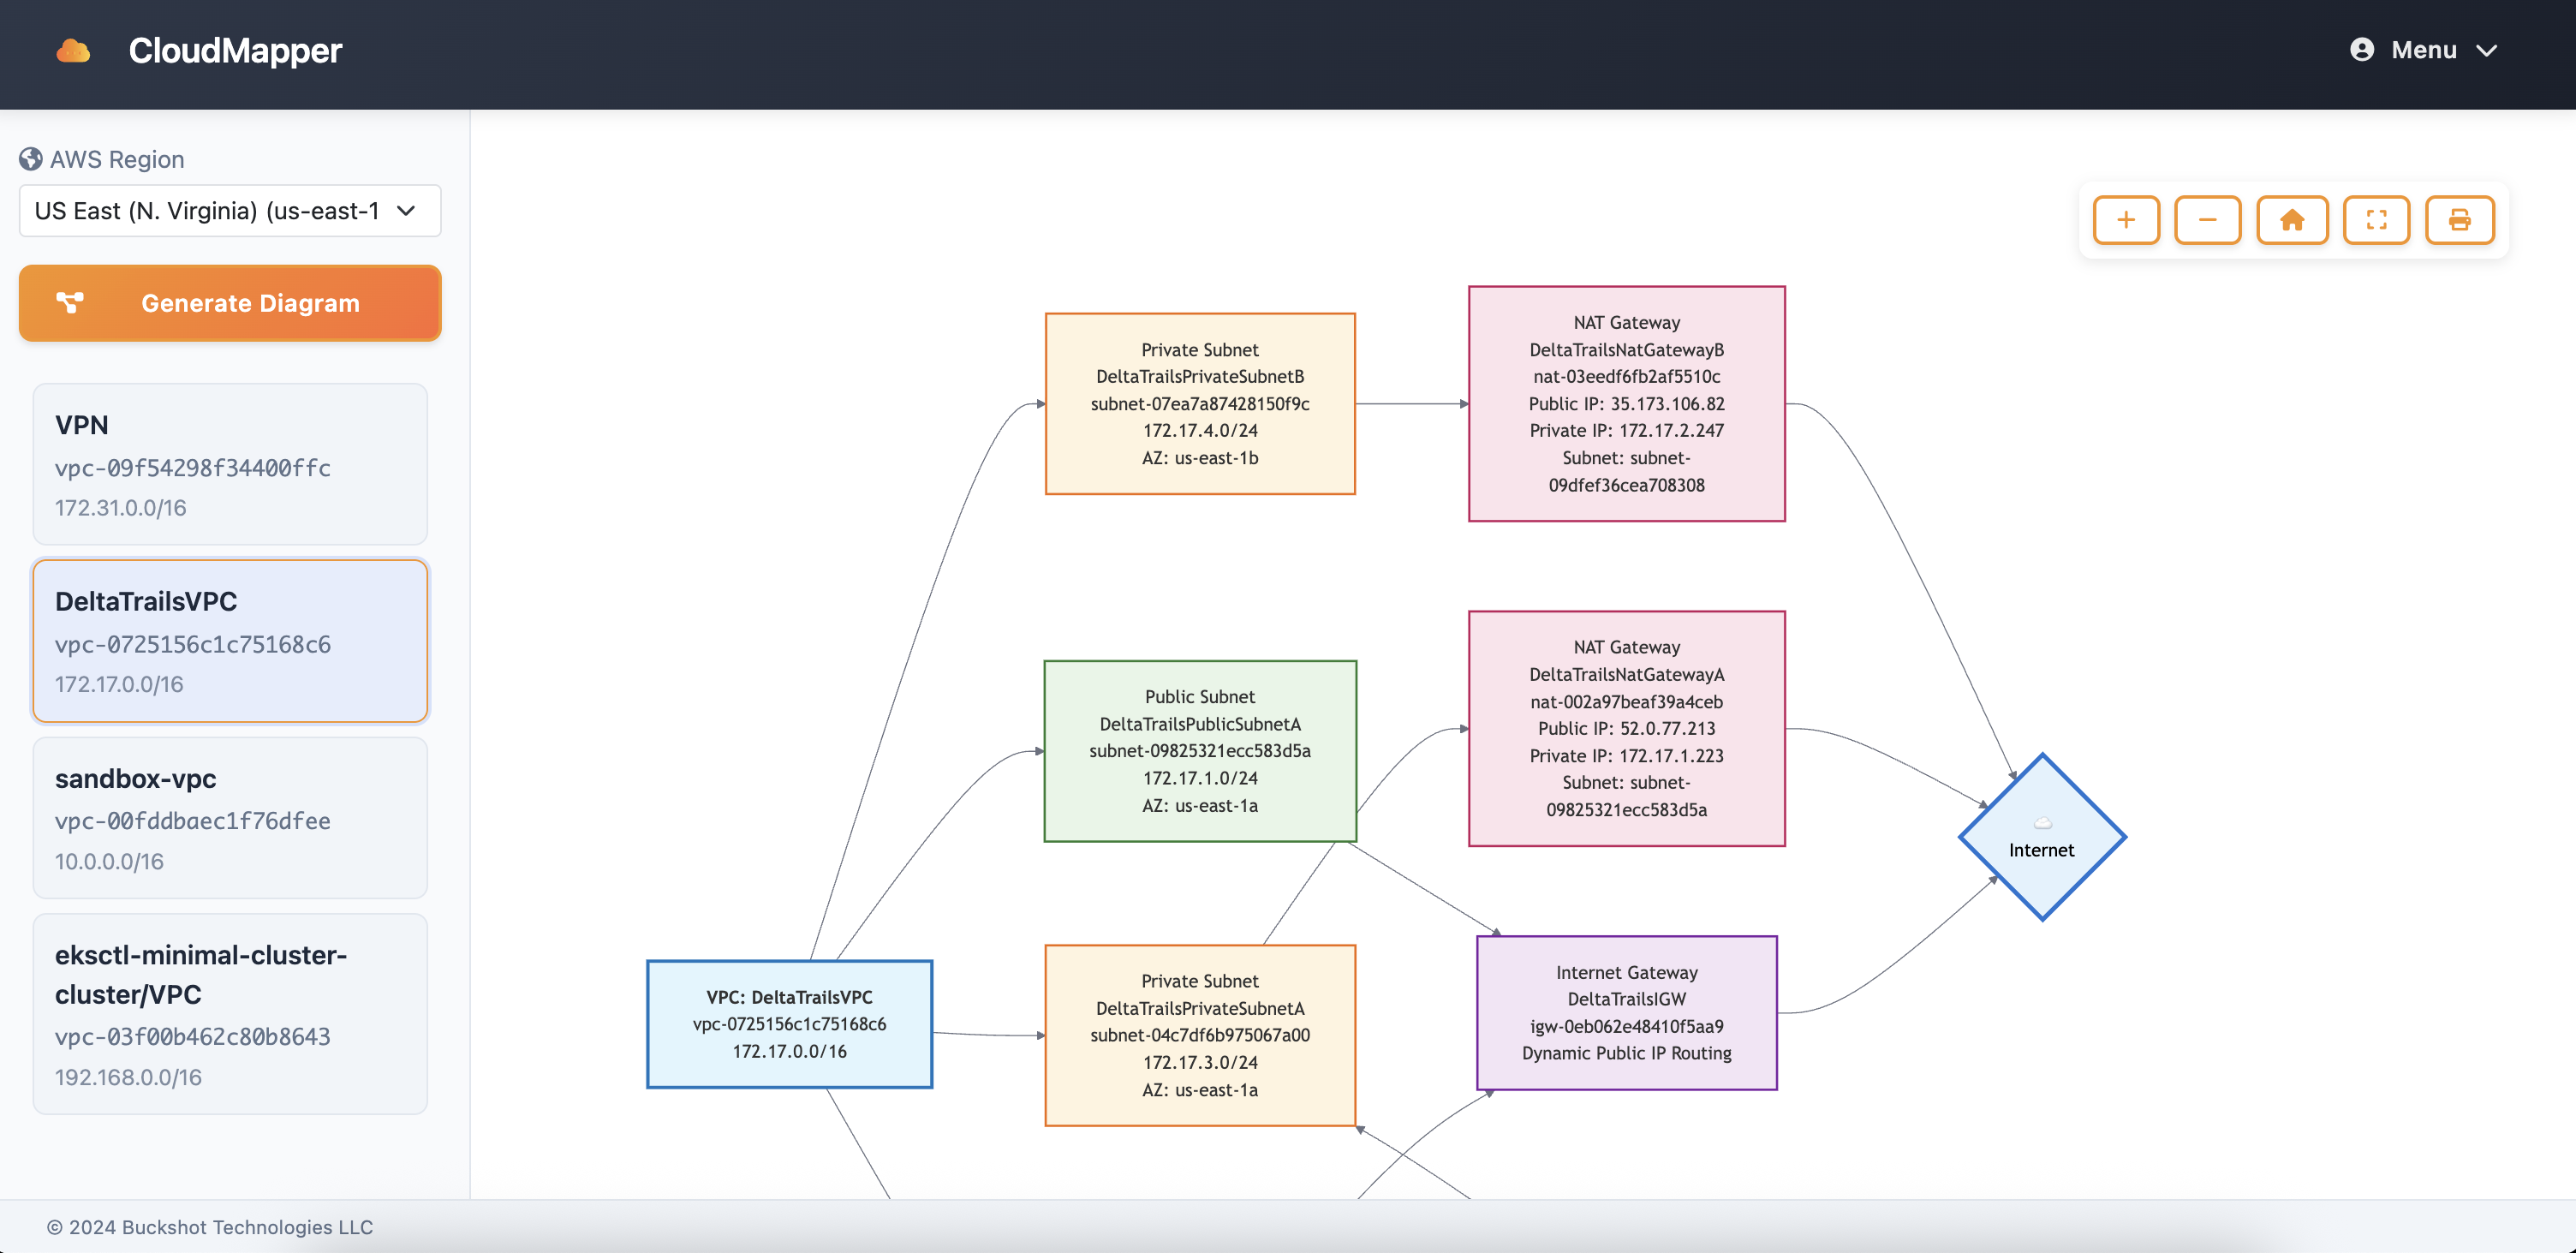This screenshot has height=1253, width=2576.
Task: Click the DeltaTrailsNatGatewayB node
Action: (x=1626, y=404)
